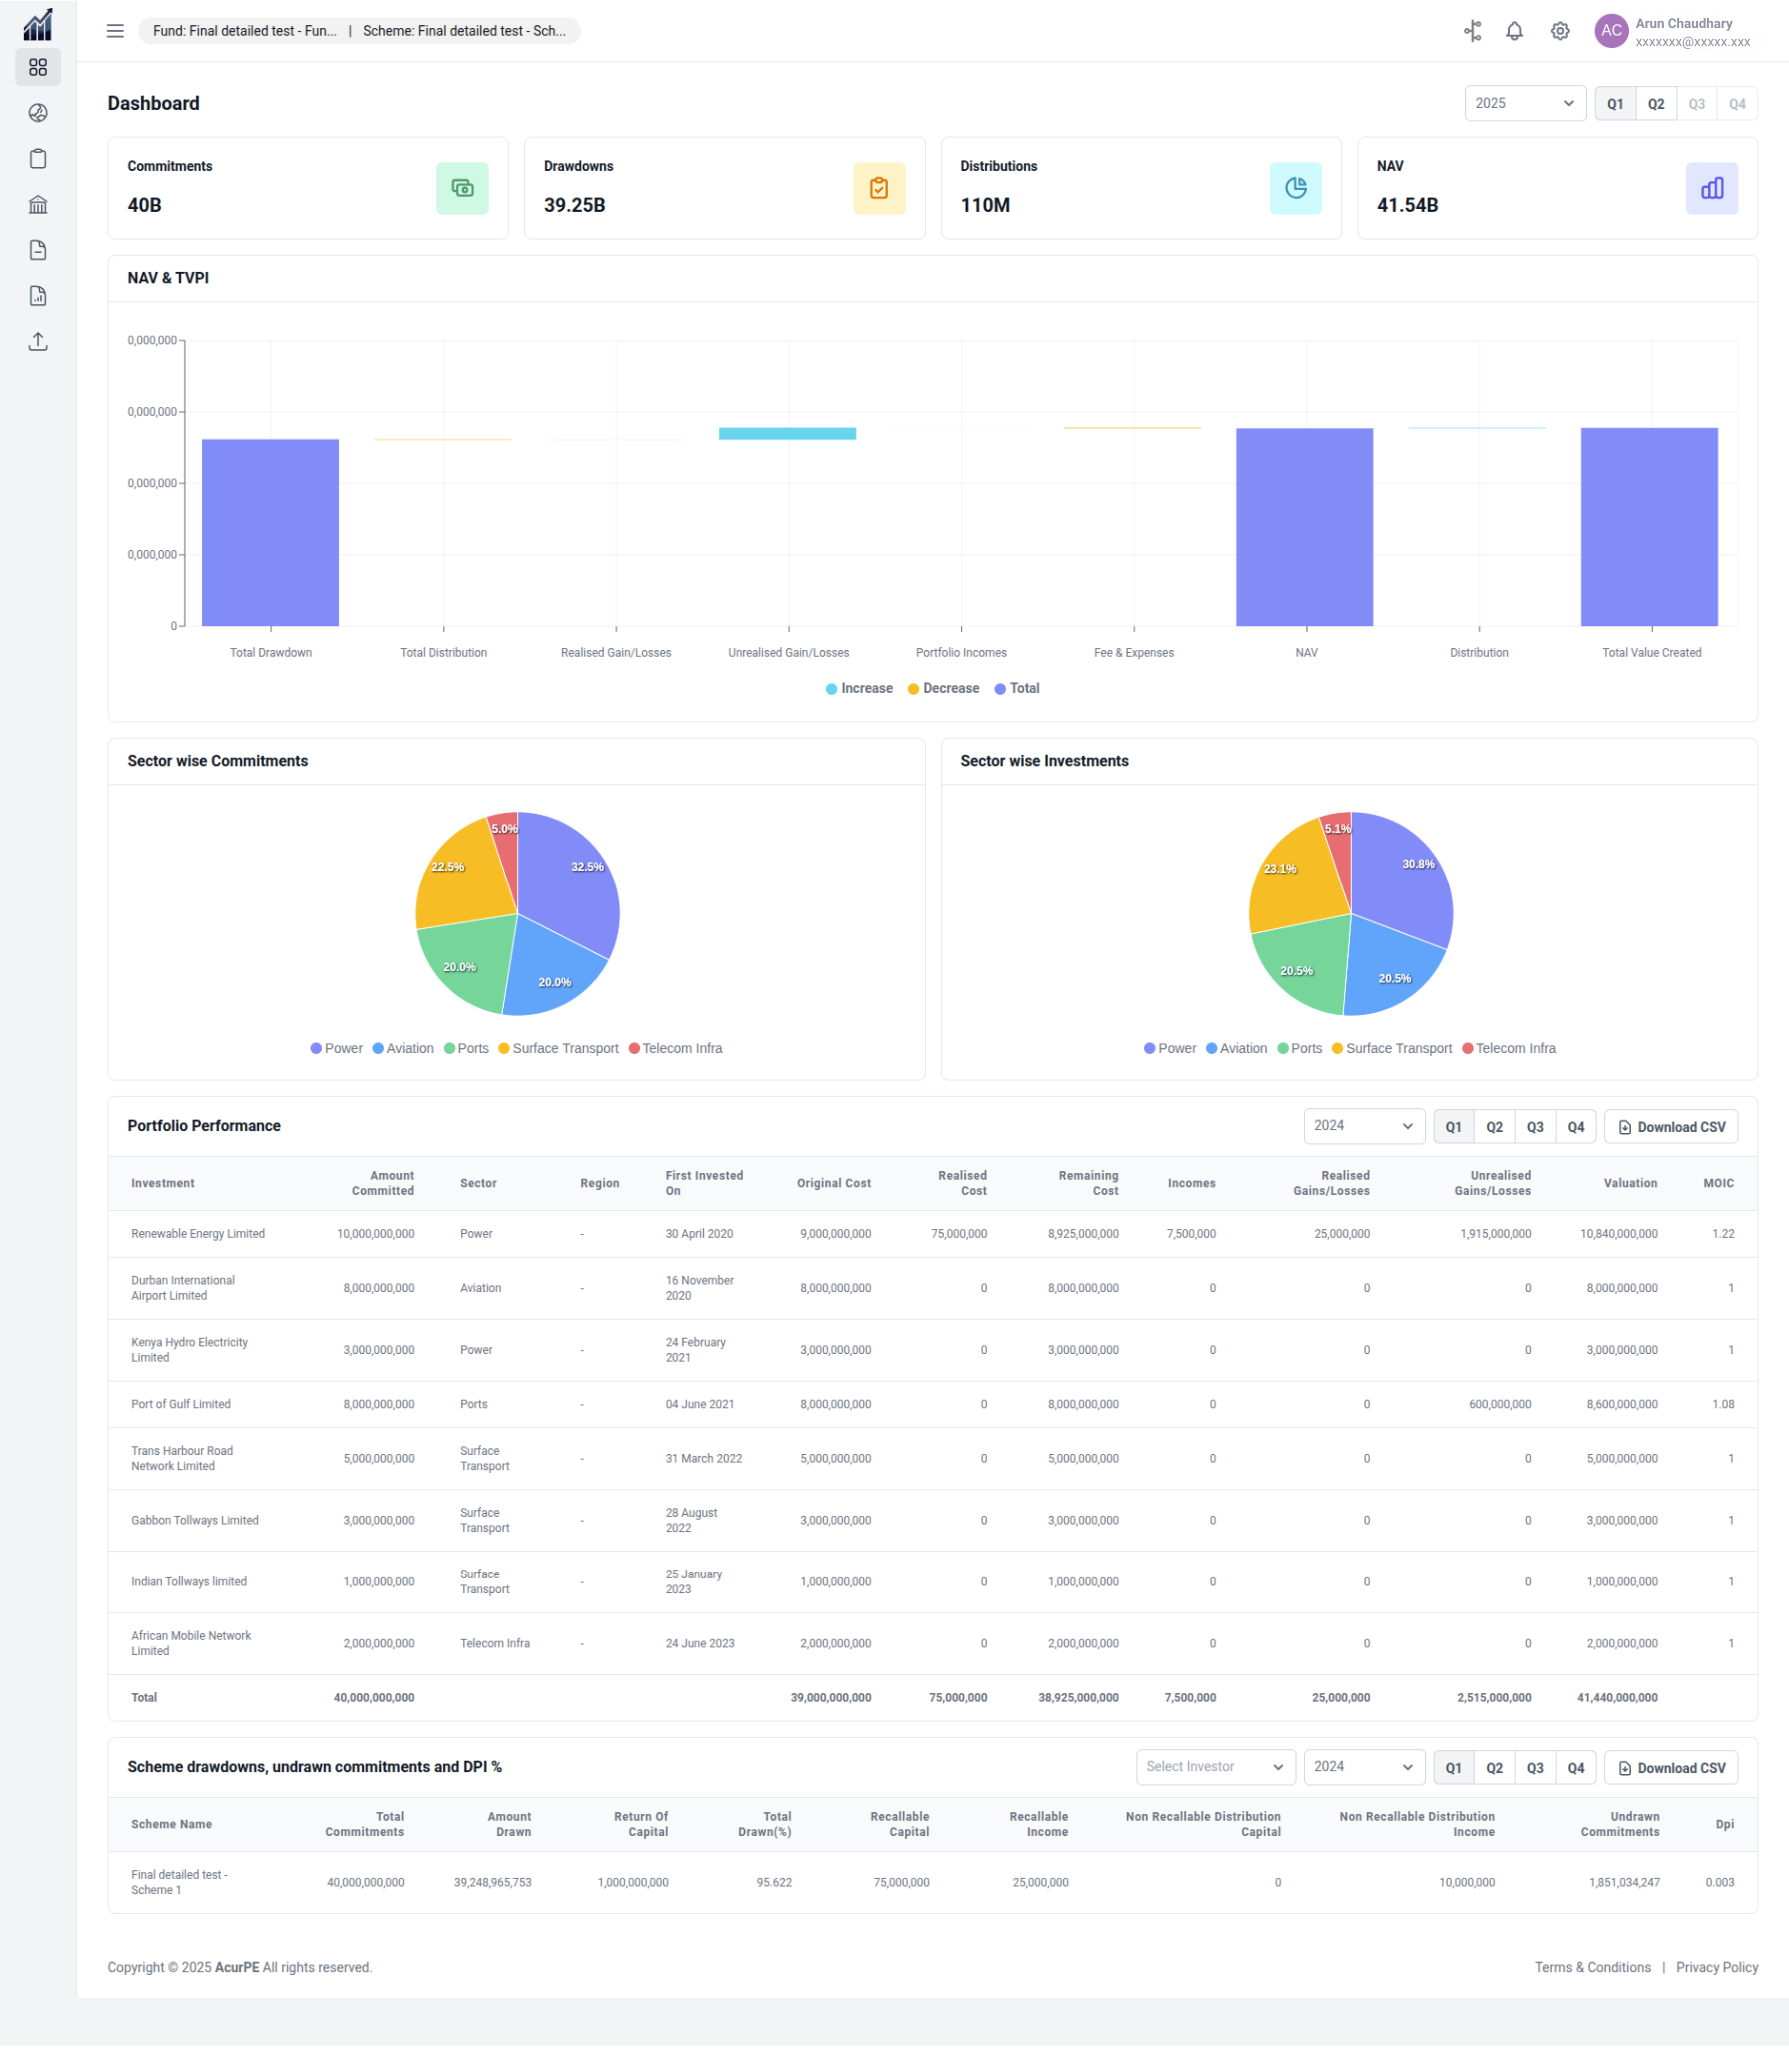Open the bank building icon in sidebar

(x=38, y=205)
